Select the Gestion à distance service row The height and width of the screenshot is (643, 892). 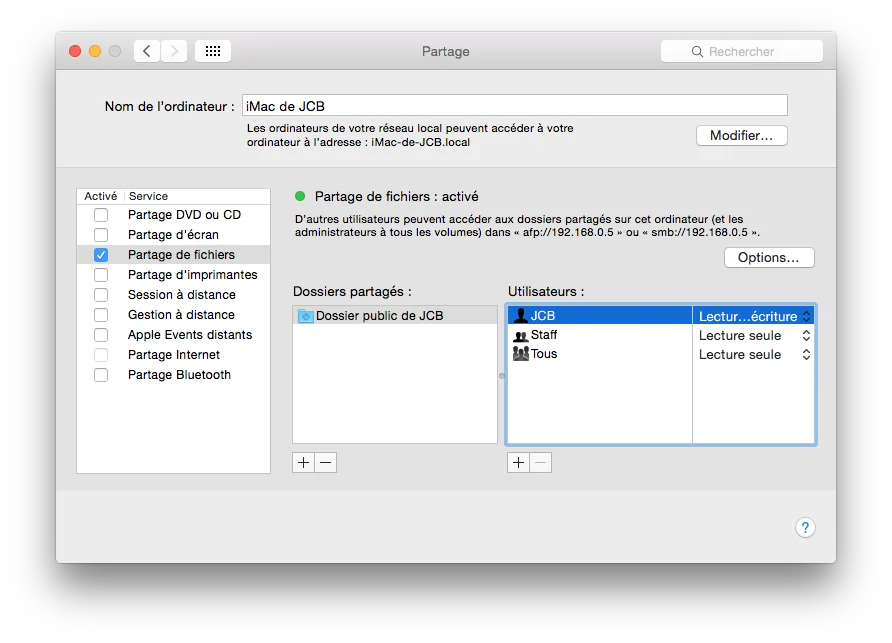174,315
